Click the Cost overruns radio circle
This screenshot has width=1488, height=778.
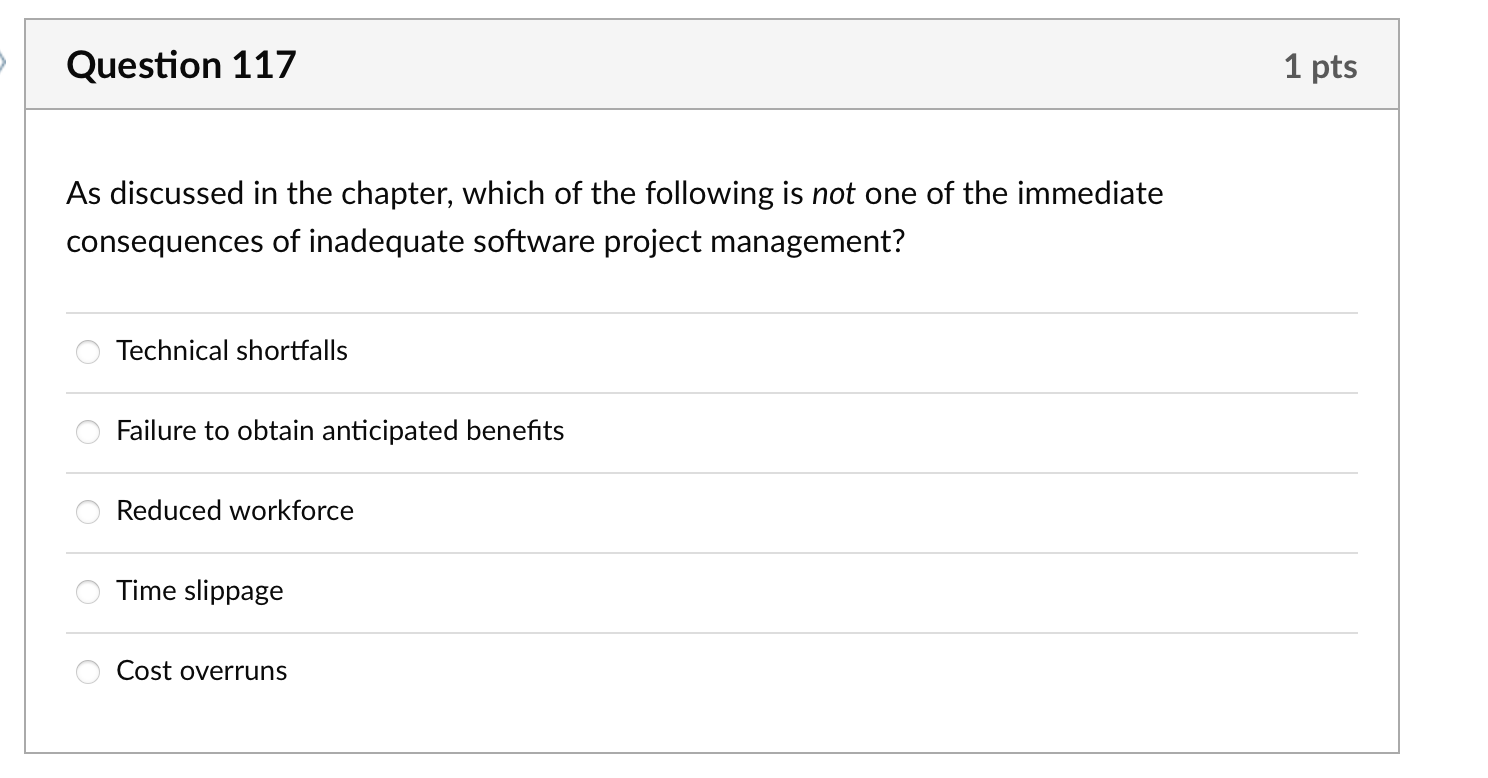pyautogui.click(x=88, y=672)
